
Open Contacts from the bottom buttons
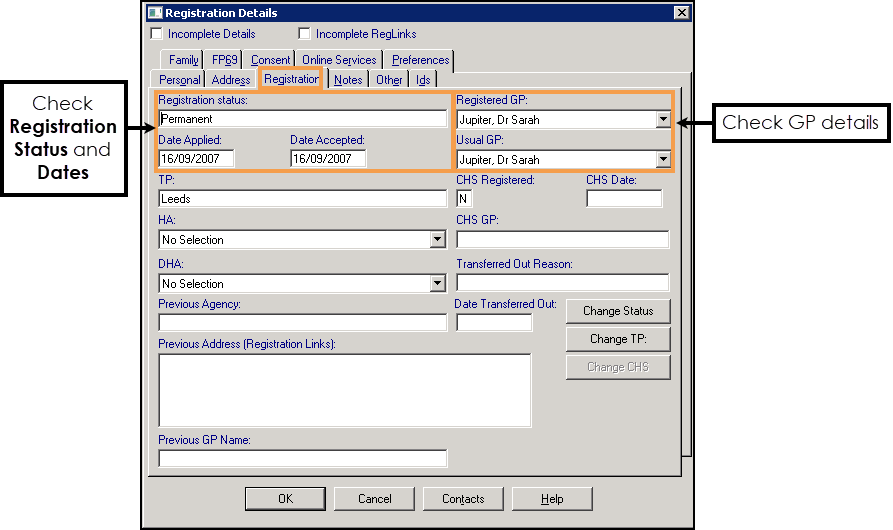pyautogui.click(x=463, y=499)
